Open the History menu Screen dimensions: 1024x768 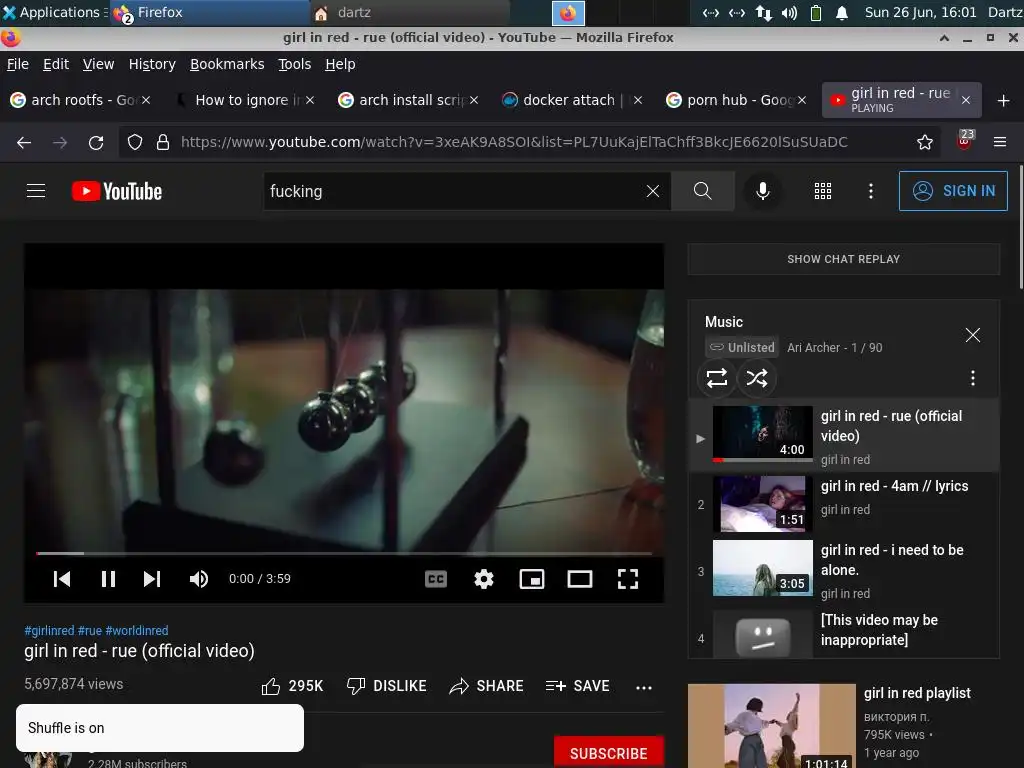pyautogui.click(x=152, y=64)
